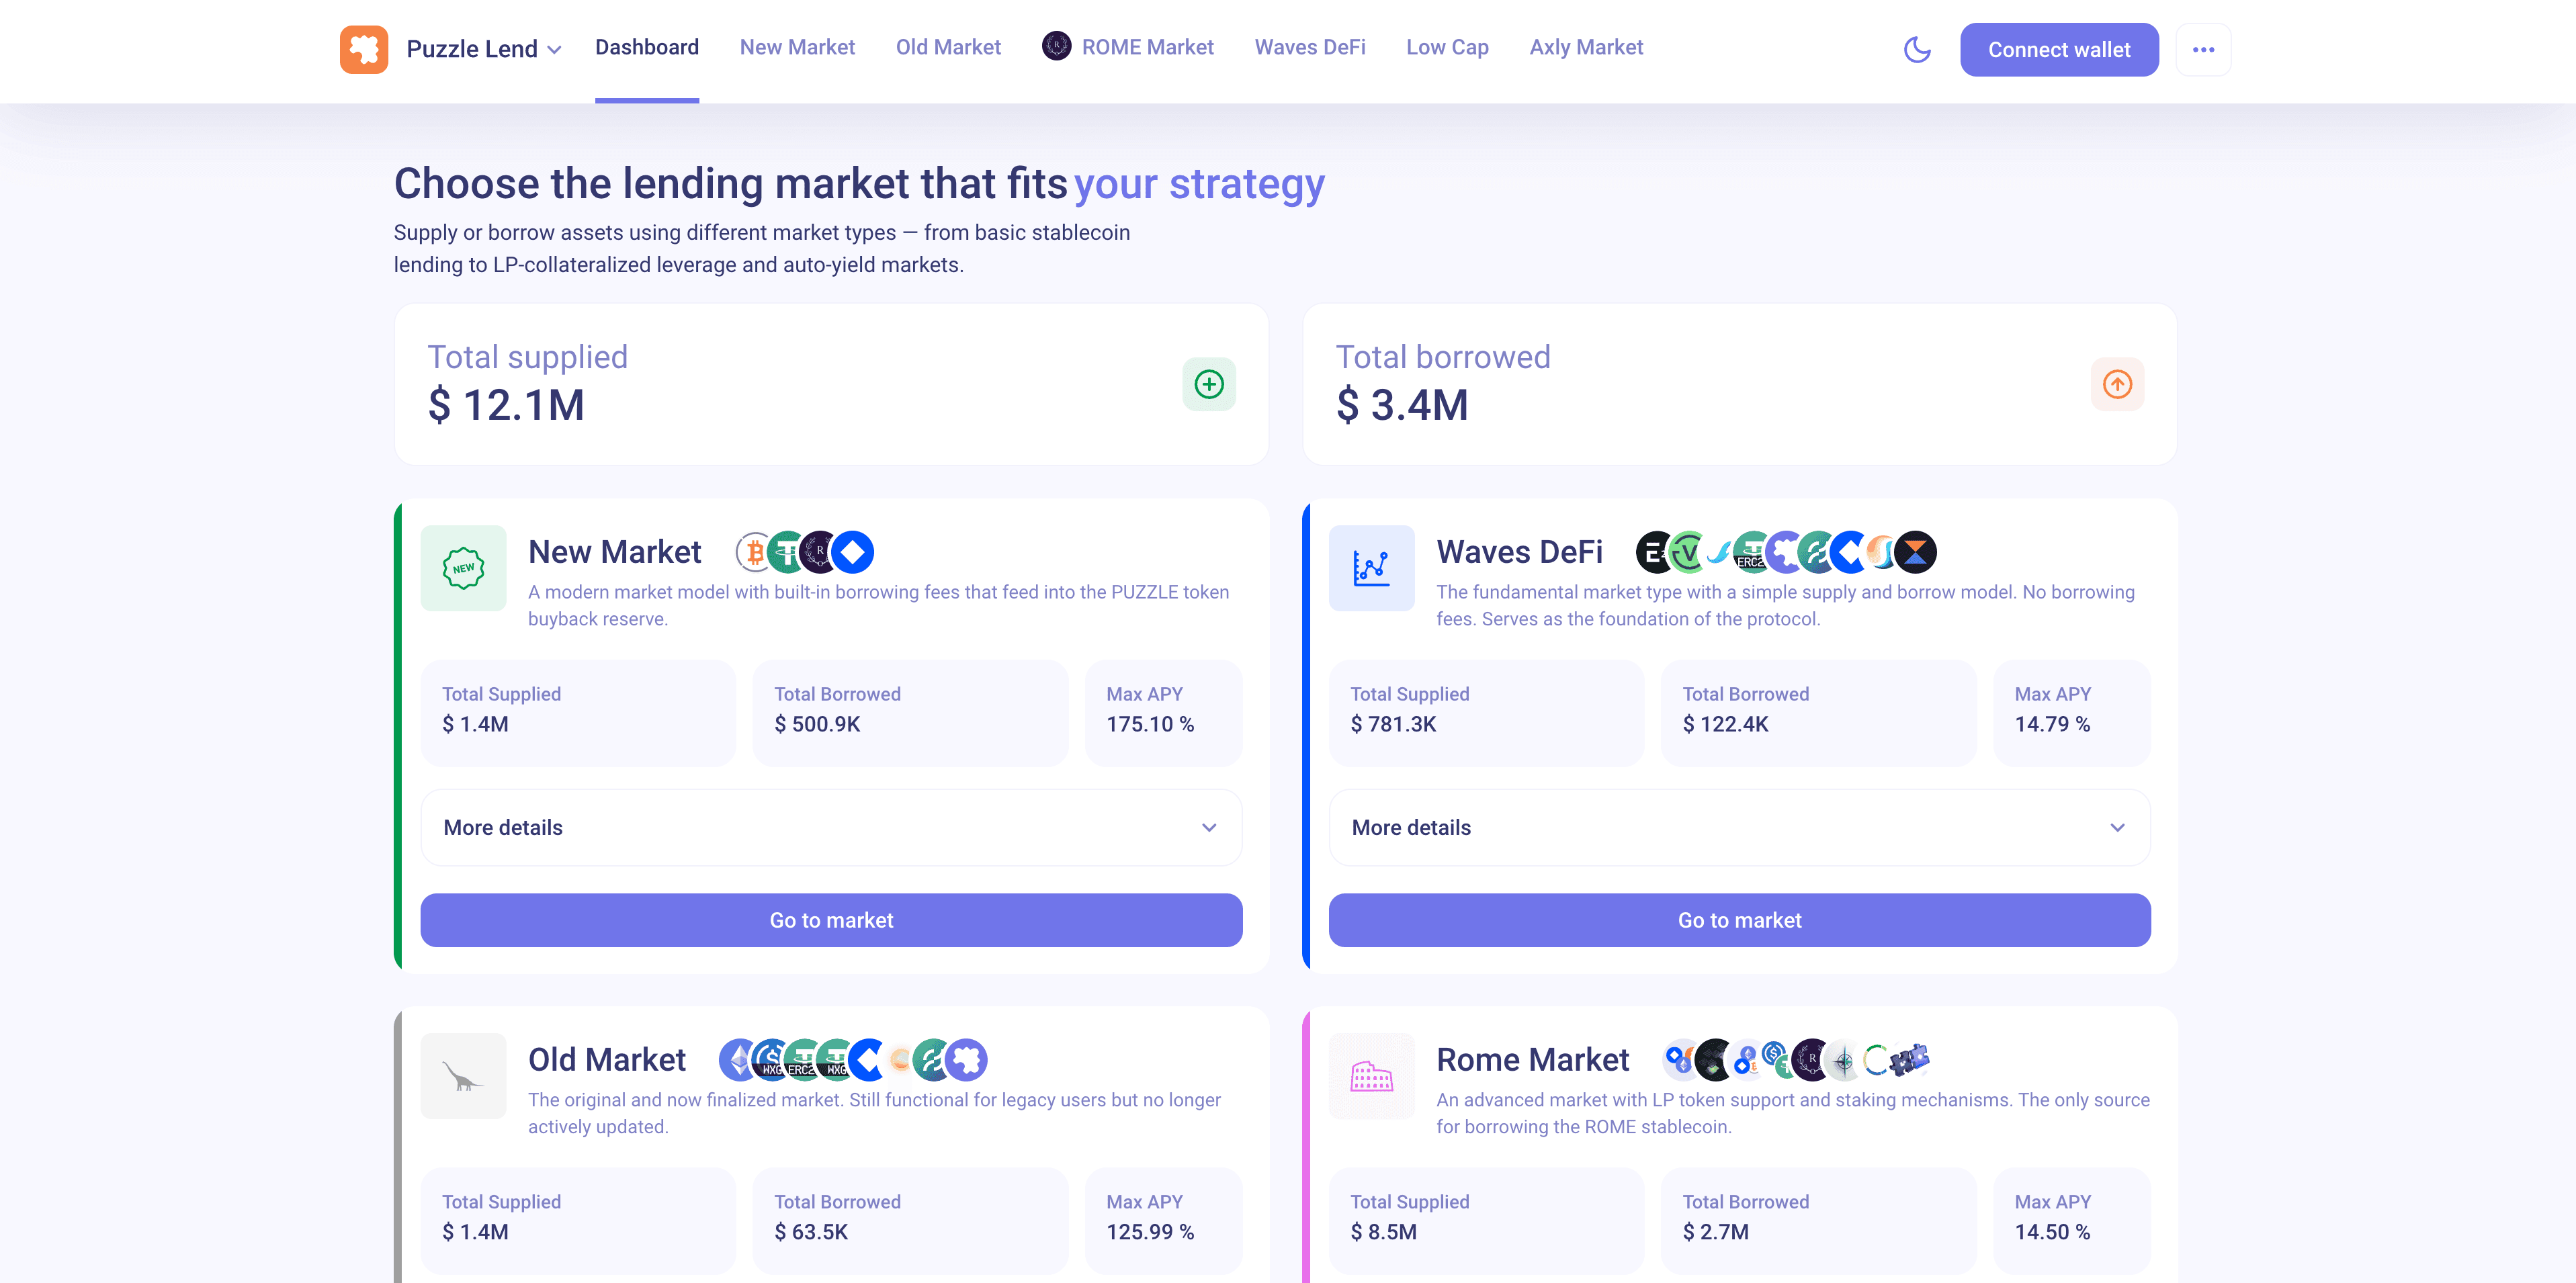
Task: Click the $ 500.9K Total Borrowed value
Action: click(x=817, y=724)
